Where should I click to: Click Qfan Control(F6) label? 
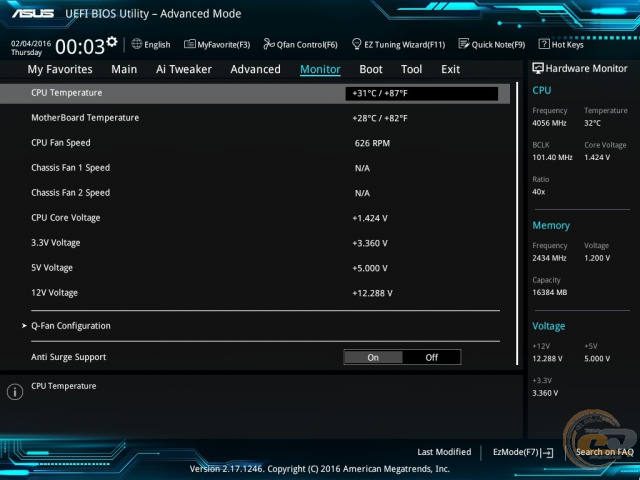point(307,45)
